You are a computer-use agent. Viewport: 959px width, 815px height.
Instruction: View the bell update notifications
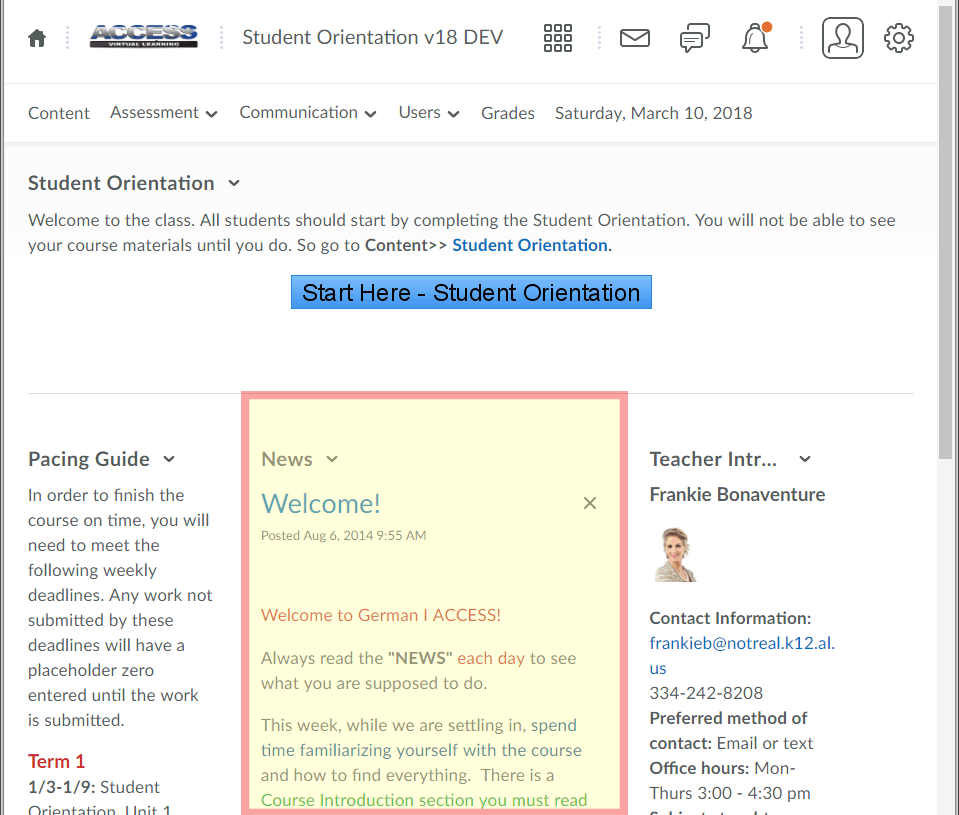click(755, 39)
